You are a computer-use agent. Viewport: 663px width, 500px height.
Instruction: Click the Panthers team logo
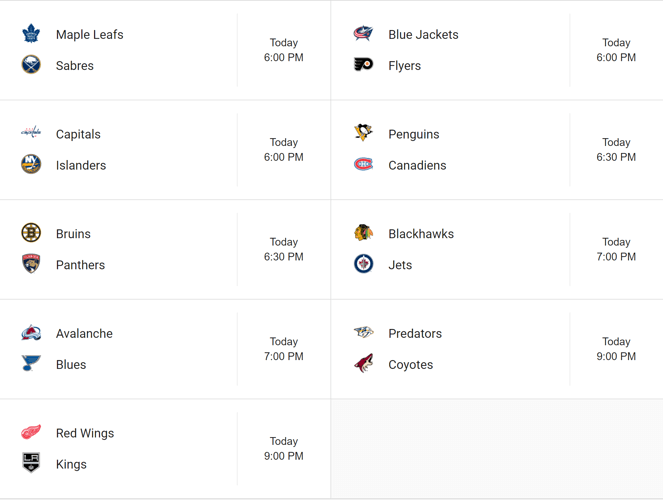pos(31,264)
